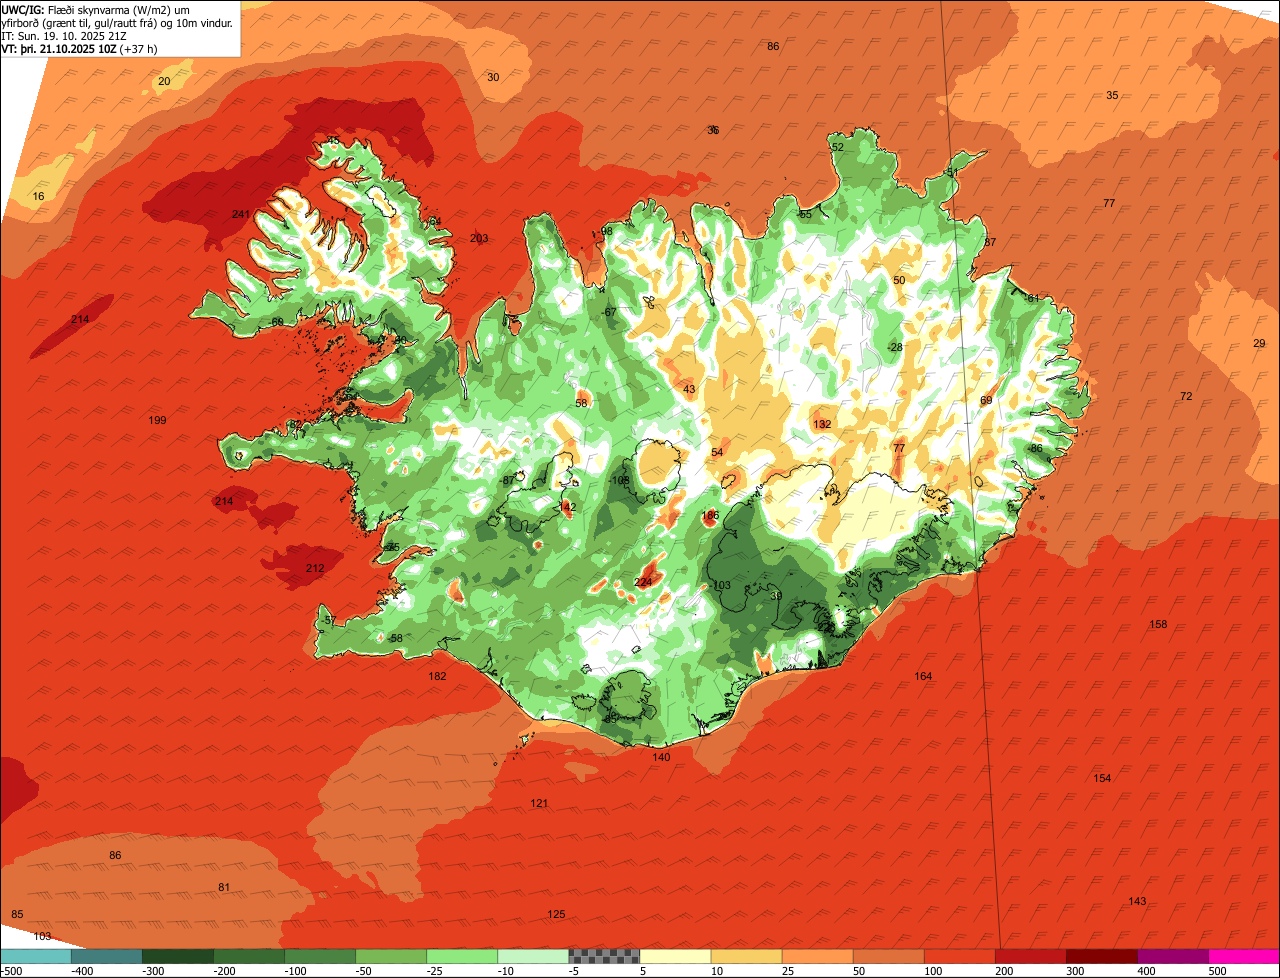This screenshot has width=1280, height=978.
Task: Click the value 81 in the bottom left
Action: click(x=223, y=887)
